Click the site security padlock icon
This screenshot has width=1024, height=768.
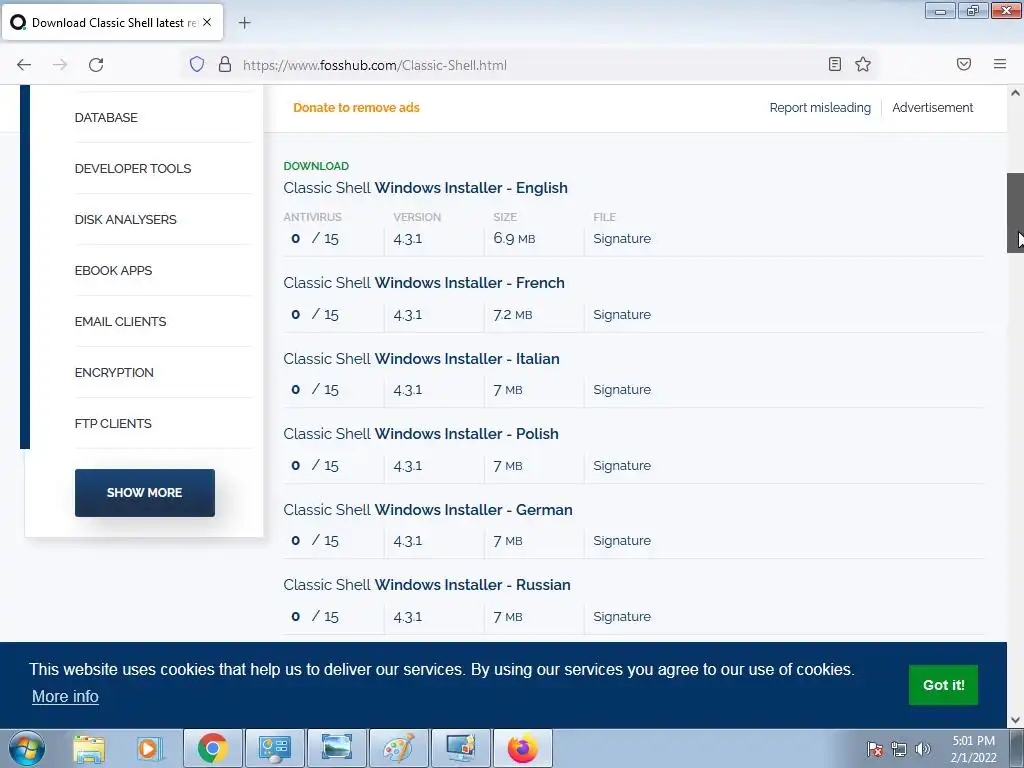(x=225, y=64)
